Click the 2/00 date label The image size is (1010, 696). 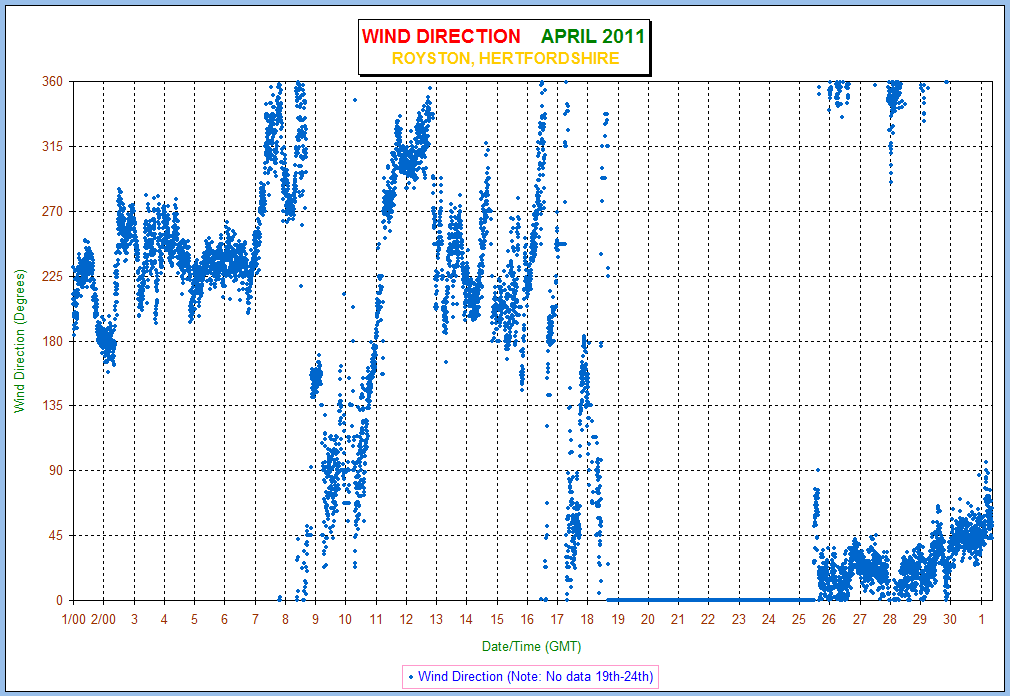pyautogui.click(x=103, y=619)
